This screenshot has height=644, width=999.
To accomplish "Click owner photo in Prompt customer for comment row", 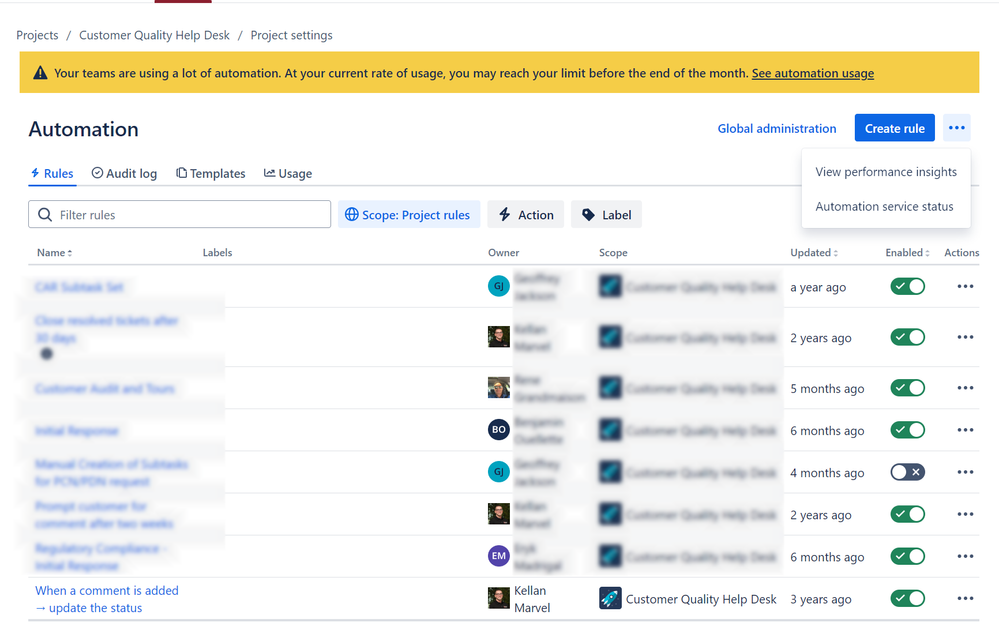I will click(x=499, y=513).
